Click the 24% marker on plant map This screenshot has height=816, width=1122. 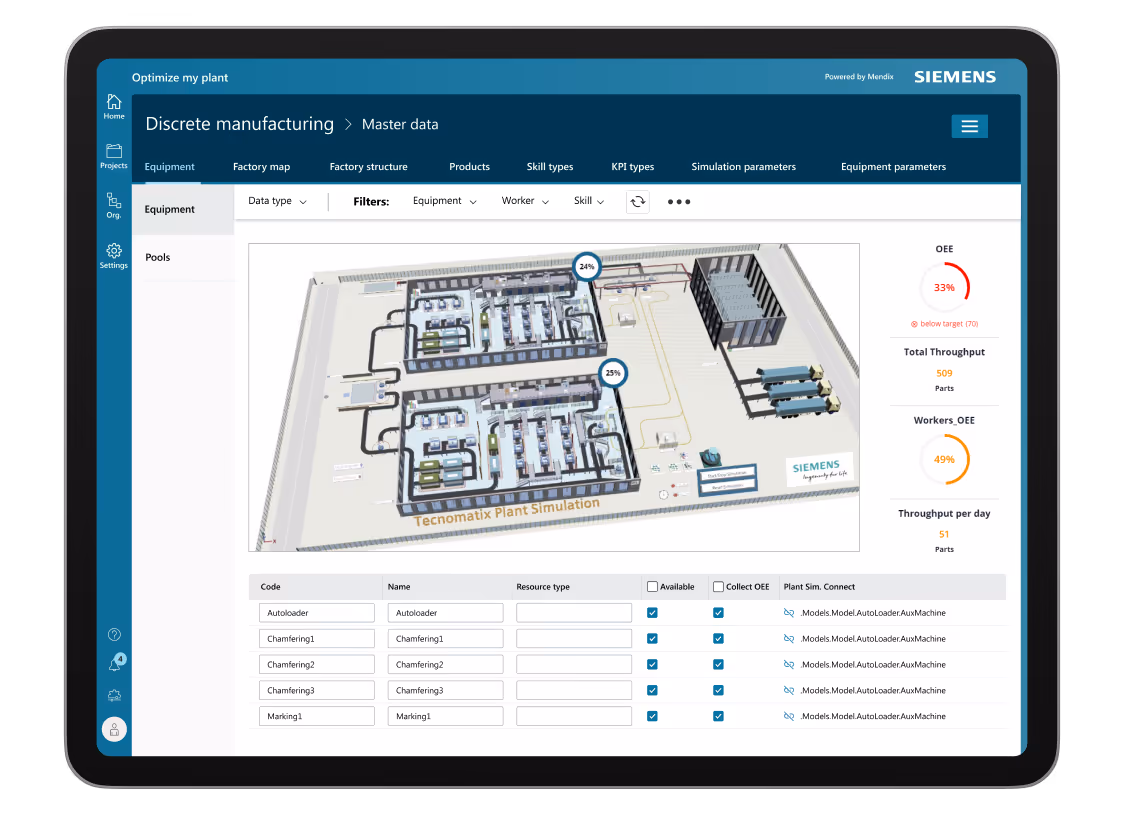(x=587, y=267)
